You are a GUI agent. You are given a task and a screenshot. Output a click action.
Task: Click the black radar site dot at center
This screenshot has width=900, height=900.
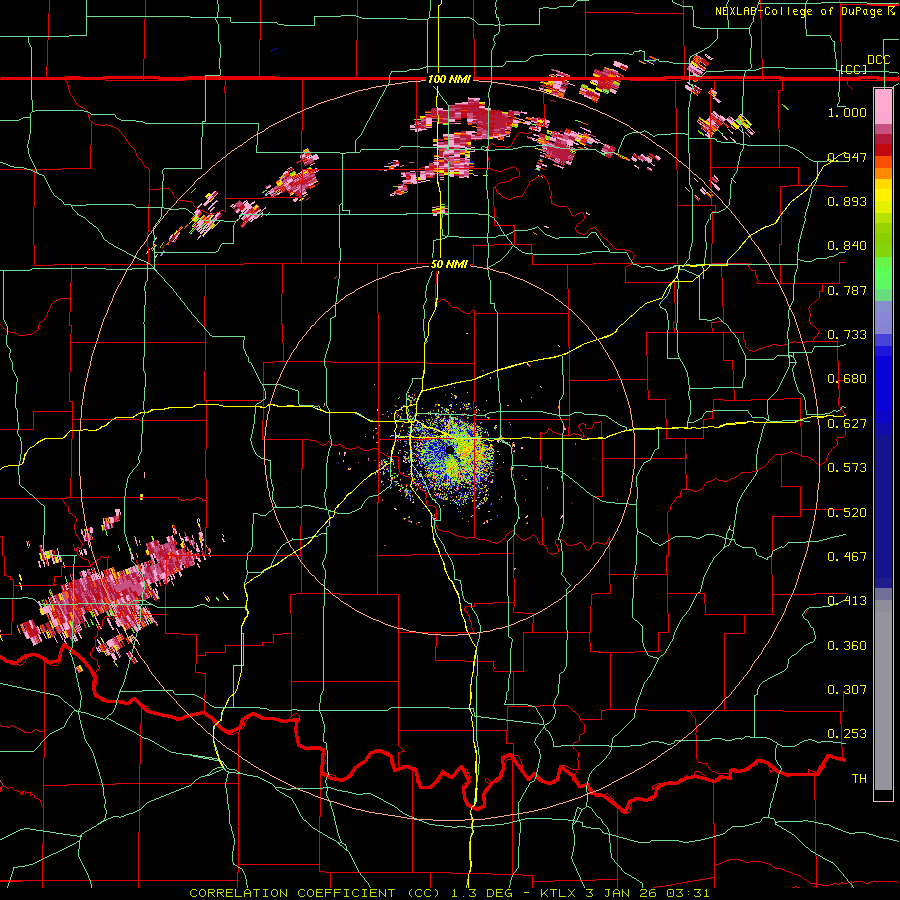pos(451,451)
